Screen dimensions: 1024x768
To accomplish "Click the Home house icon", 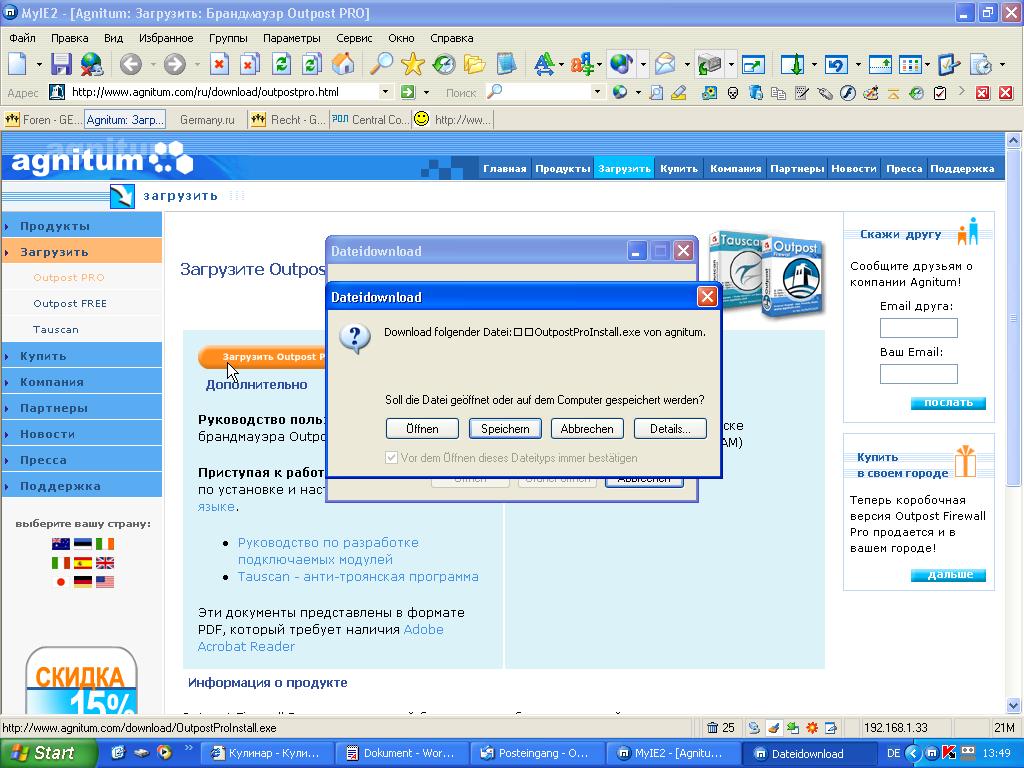I will click(343, 64).
